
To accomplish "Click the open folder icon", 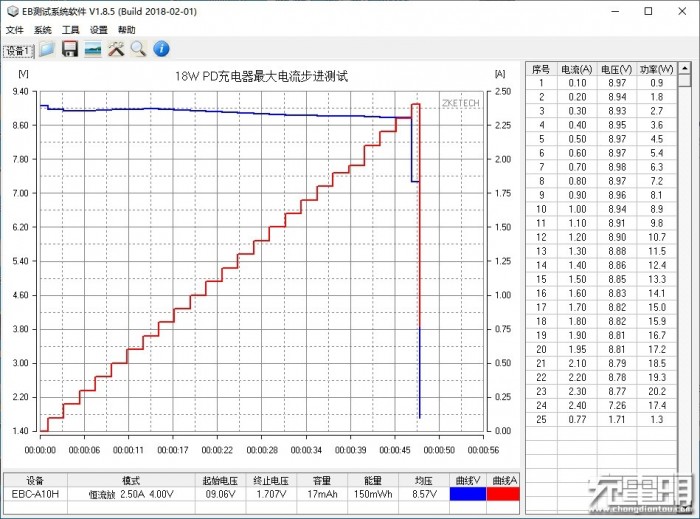I will pyautogui.click(x=46, y=49).
